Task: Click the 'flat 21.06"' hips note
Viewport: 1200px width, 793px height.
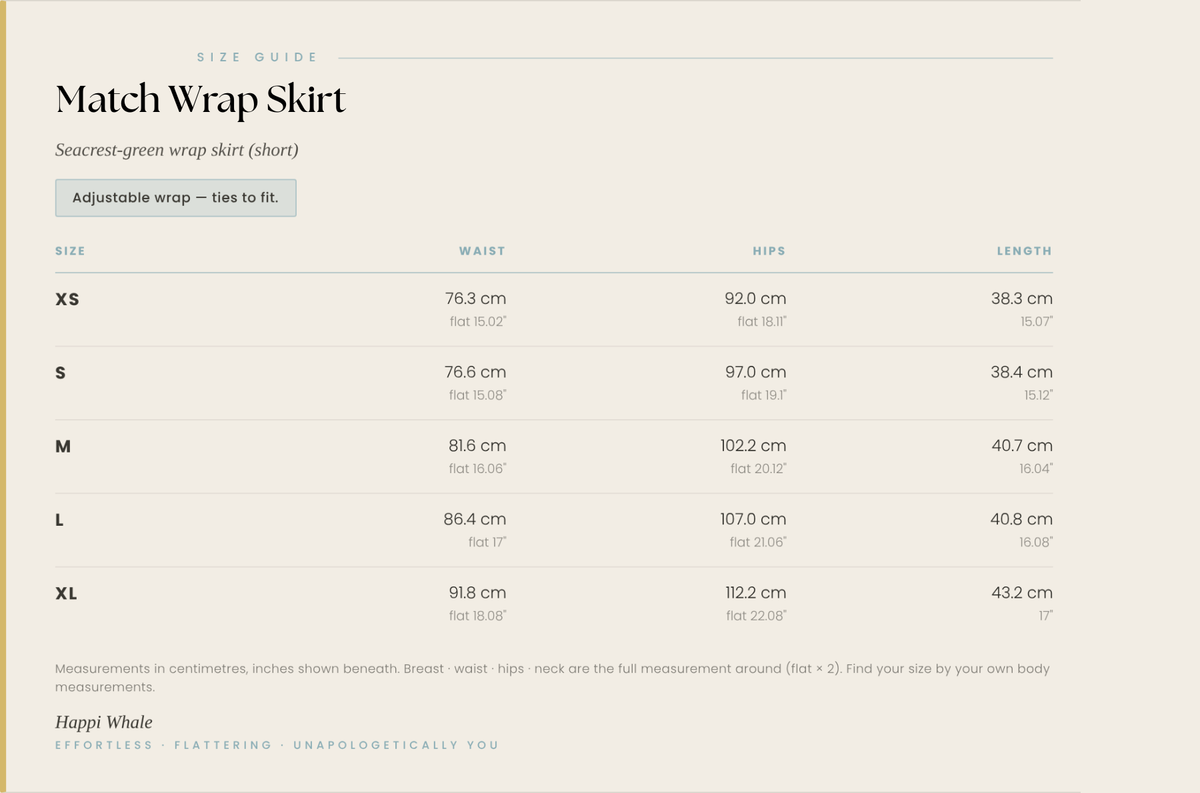Action: (758, 542)
